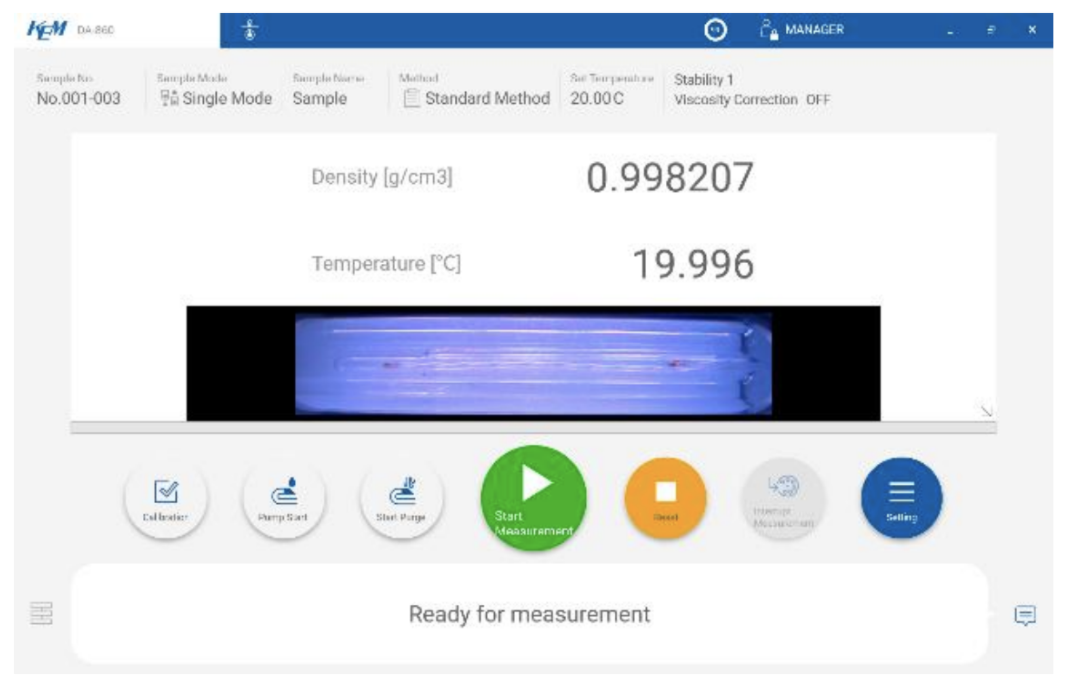Screen dimensions: 1066x686
Task: Open the message comment icon at bottom right
Action: tap(1024, 615)
